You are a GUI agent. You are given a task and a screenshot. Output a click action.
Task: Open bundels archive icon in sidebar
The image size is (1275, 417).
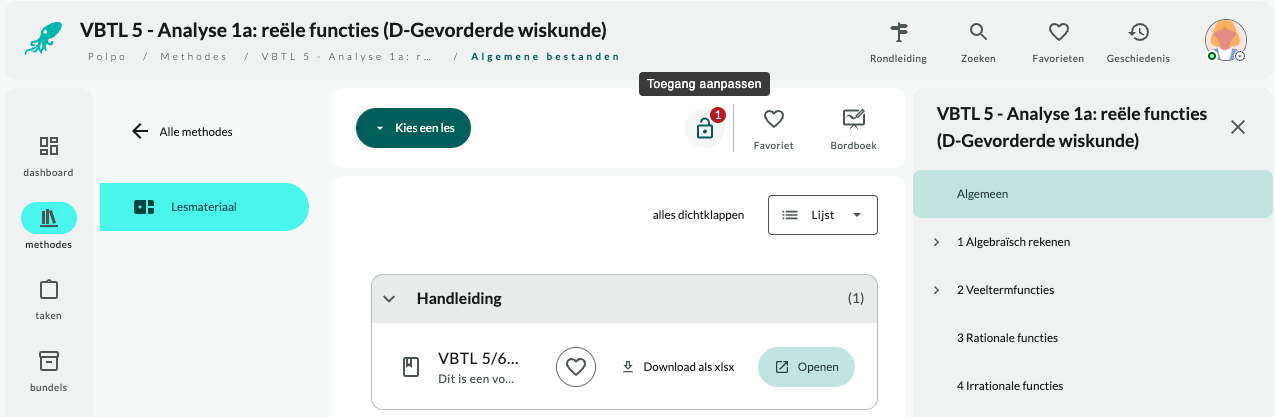pyautogui.click(x=48, y=361)
